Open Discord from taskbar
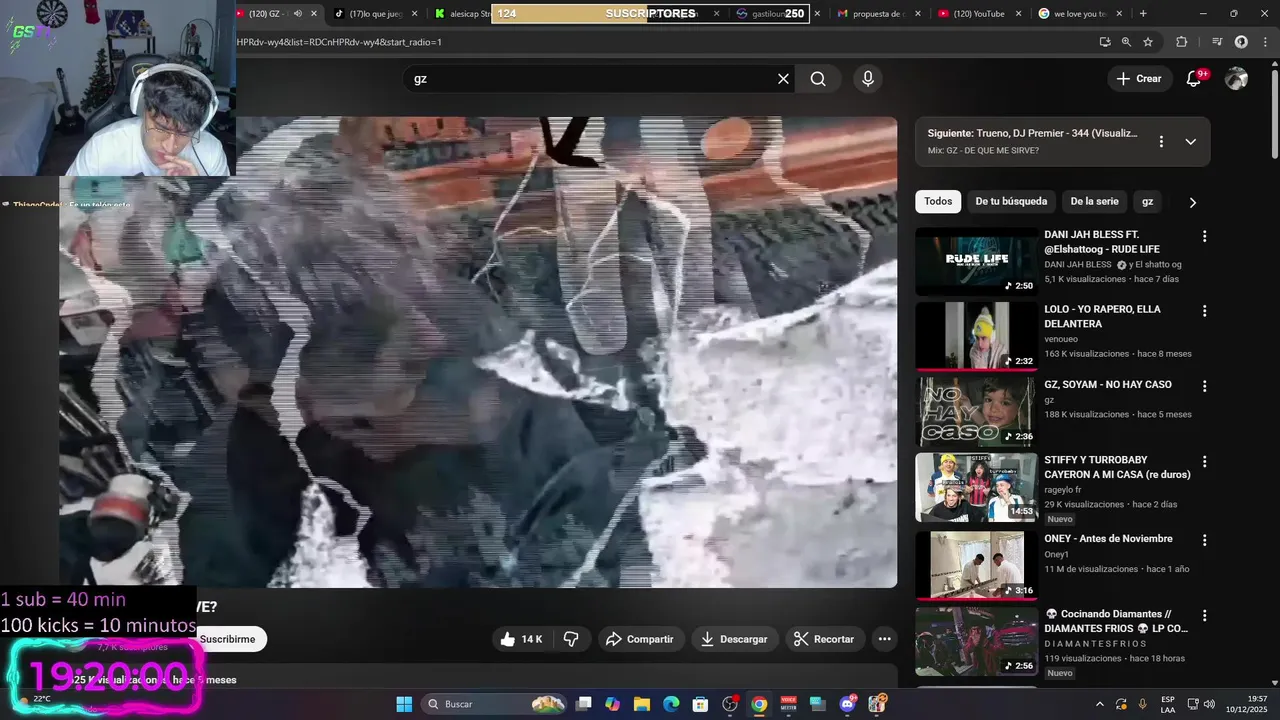 848,704
